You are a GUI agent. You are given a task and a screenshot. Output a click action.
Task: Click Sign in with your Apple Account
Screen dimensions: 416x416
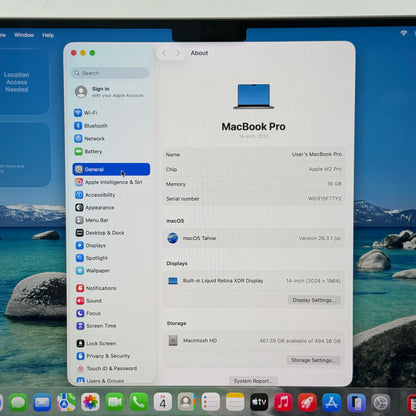click(x=109, y=92)
